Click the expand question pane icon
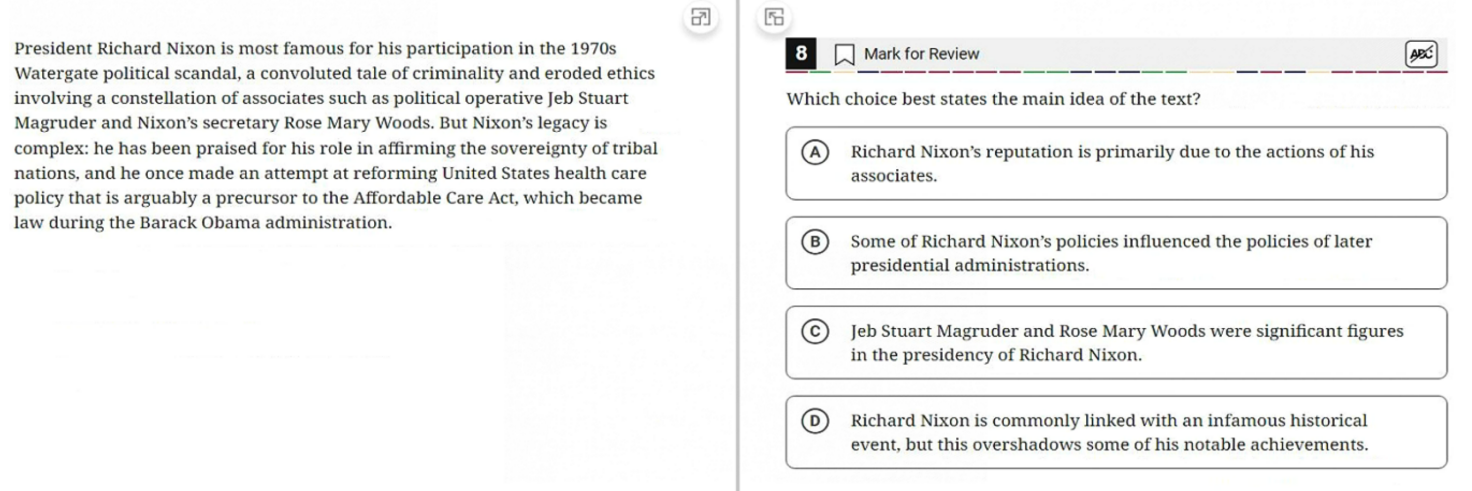The height and width of the screenshot is (491, 1472). coord(774,16)
